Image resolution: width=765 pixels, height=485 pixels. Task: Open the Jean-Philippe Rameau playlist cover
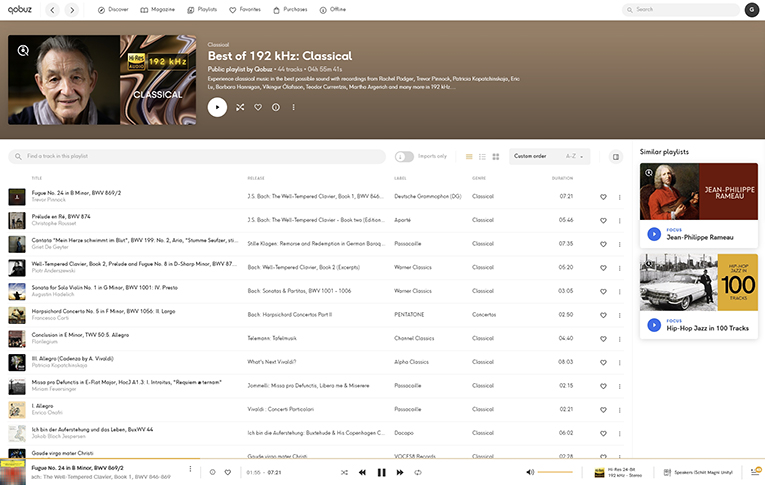pyautogui.click(x=699, y=191)
